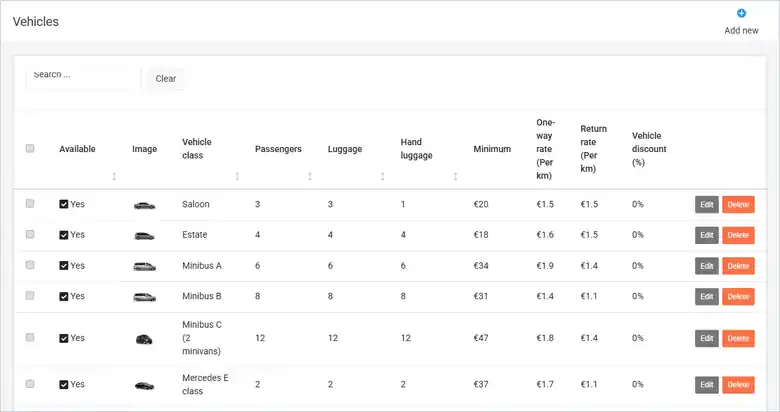
Task: Click the Clear search button
Action: coord(166,79)
